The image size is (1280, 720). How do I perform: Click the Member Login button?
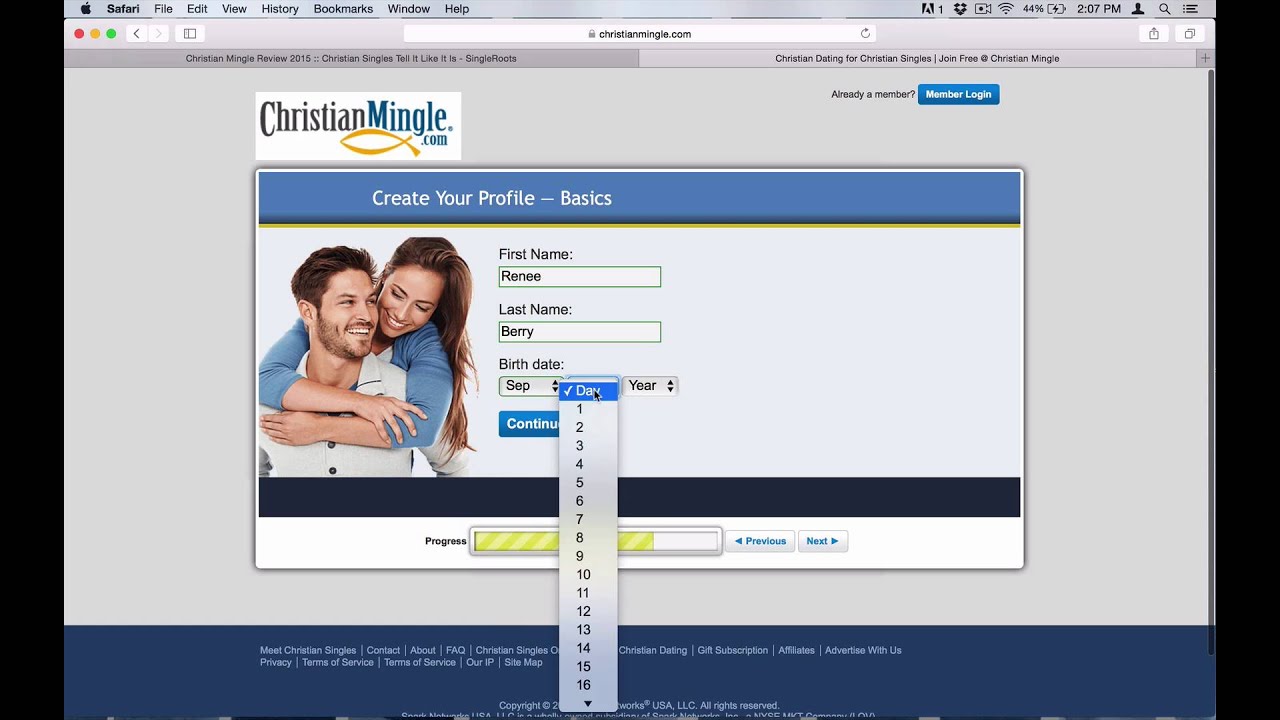coord(958,94)
